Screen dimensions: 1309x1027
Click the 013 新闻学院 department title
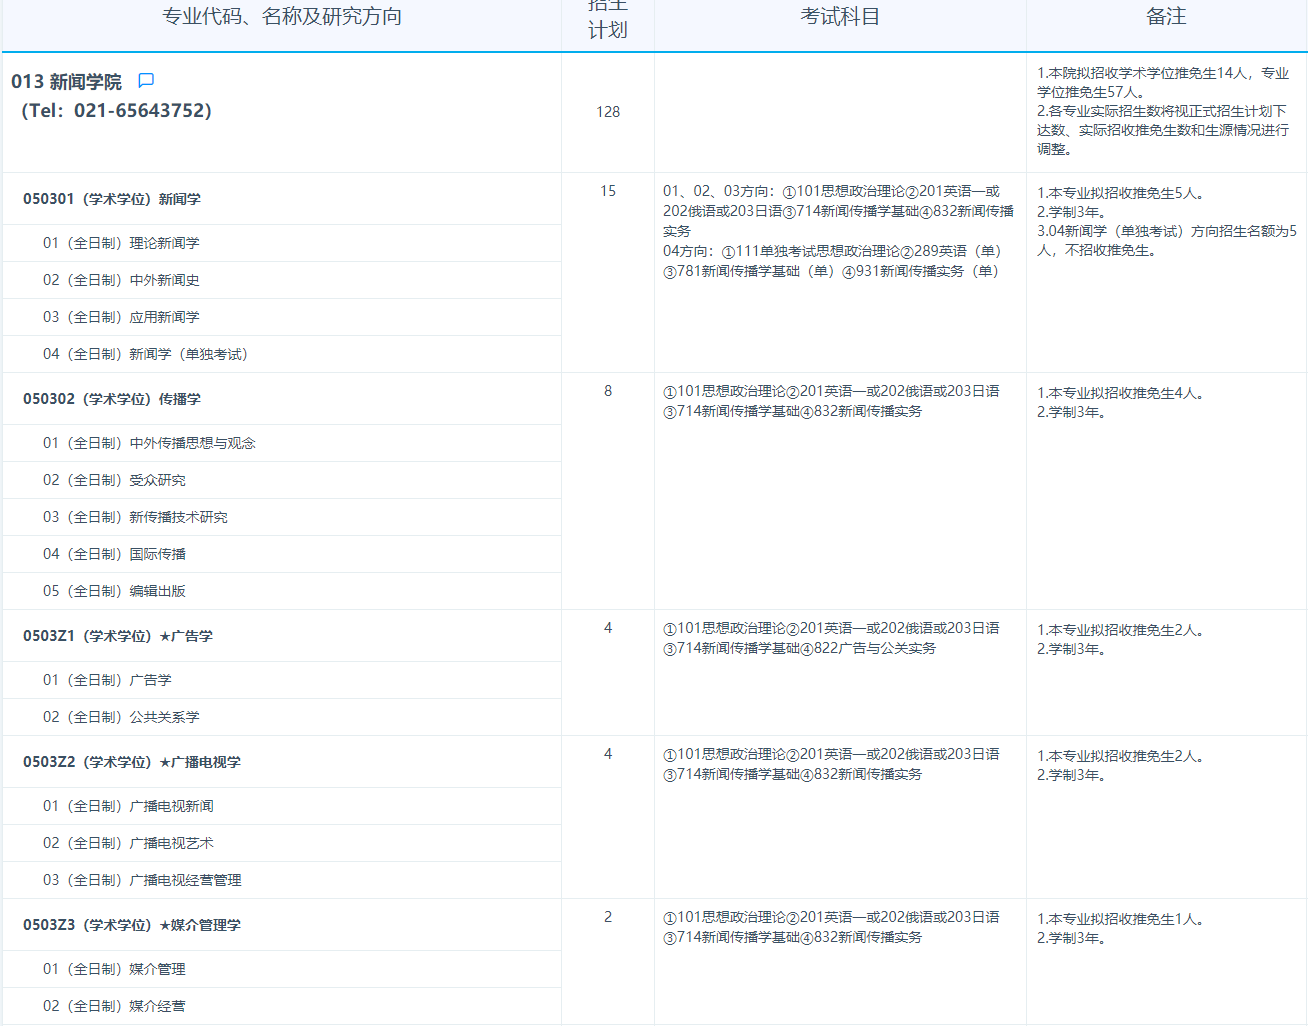tap(66, 82)
